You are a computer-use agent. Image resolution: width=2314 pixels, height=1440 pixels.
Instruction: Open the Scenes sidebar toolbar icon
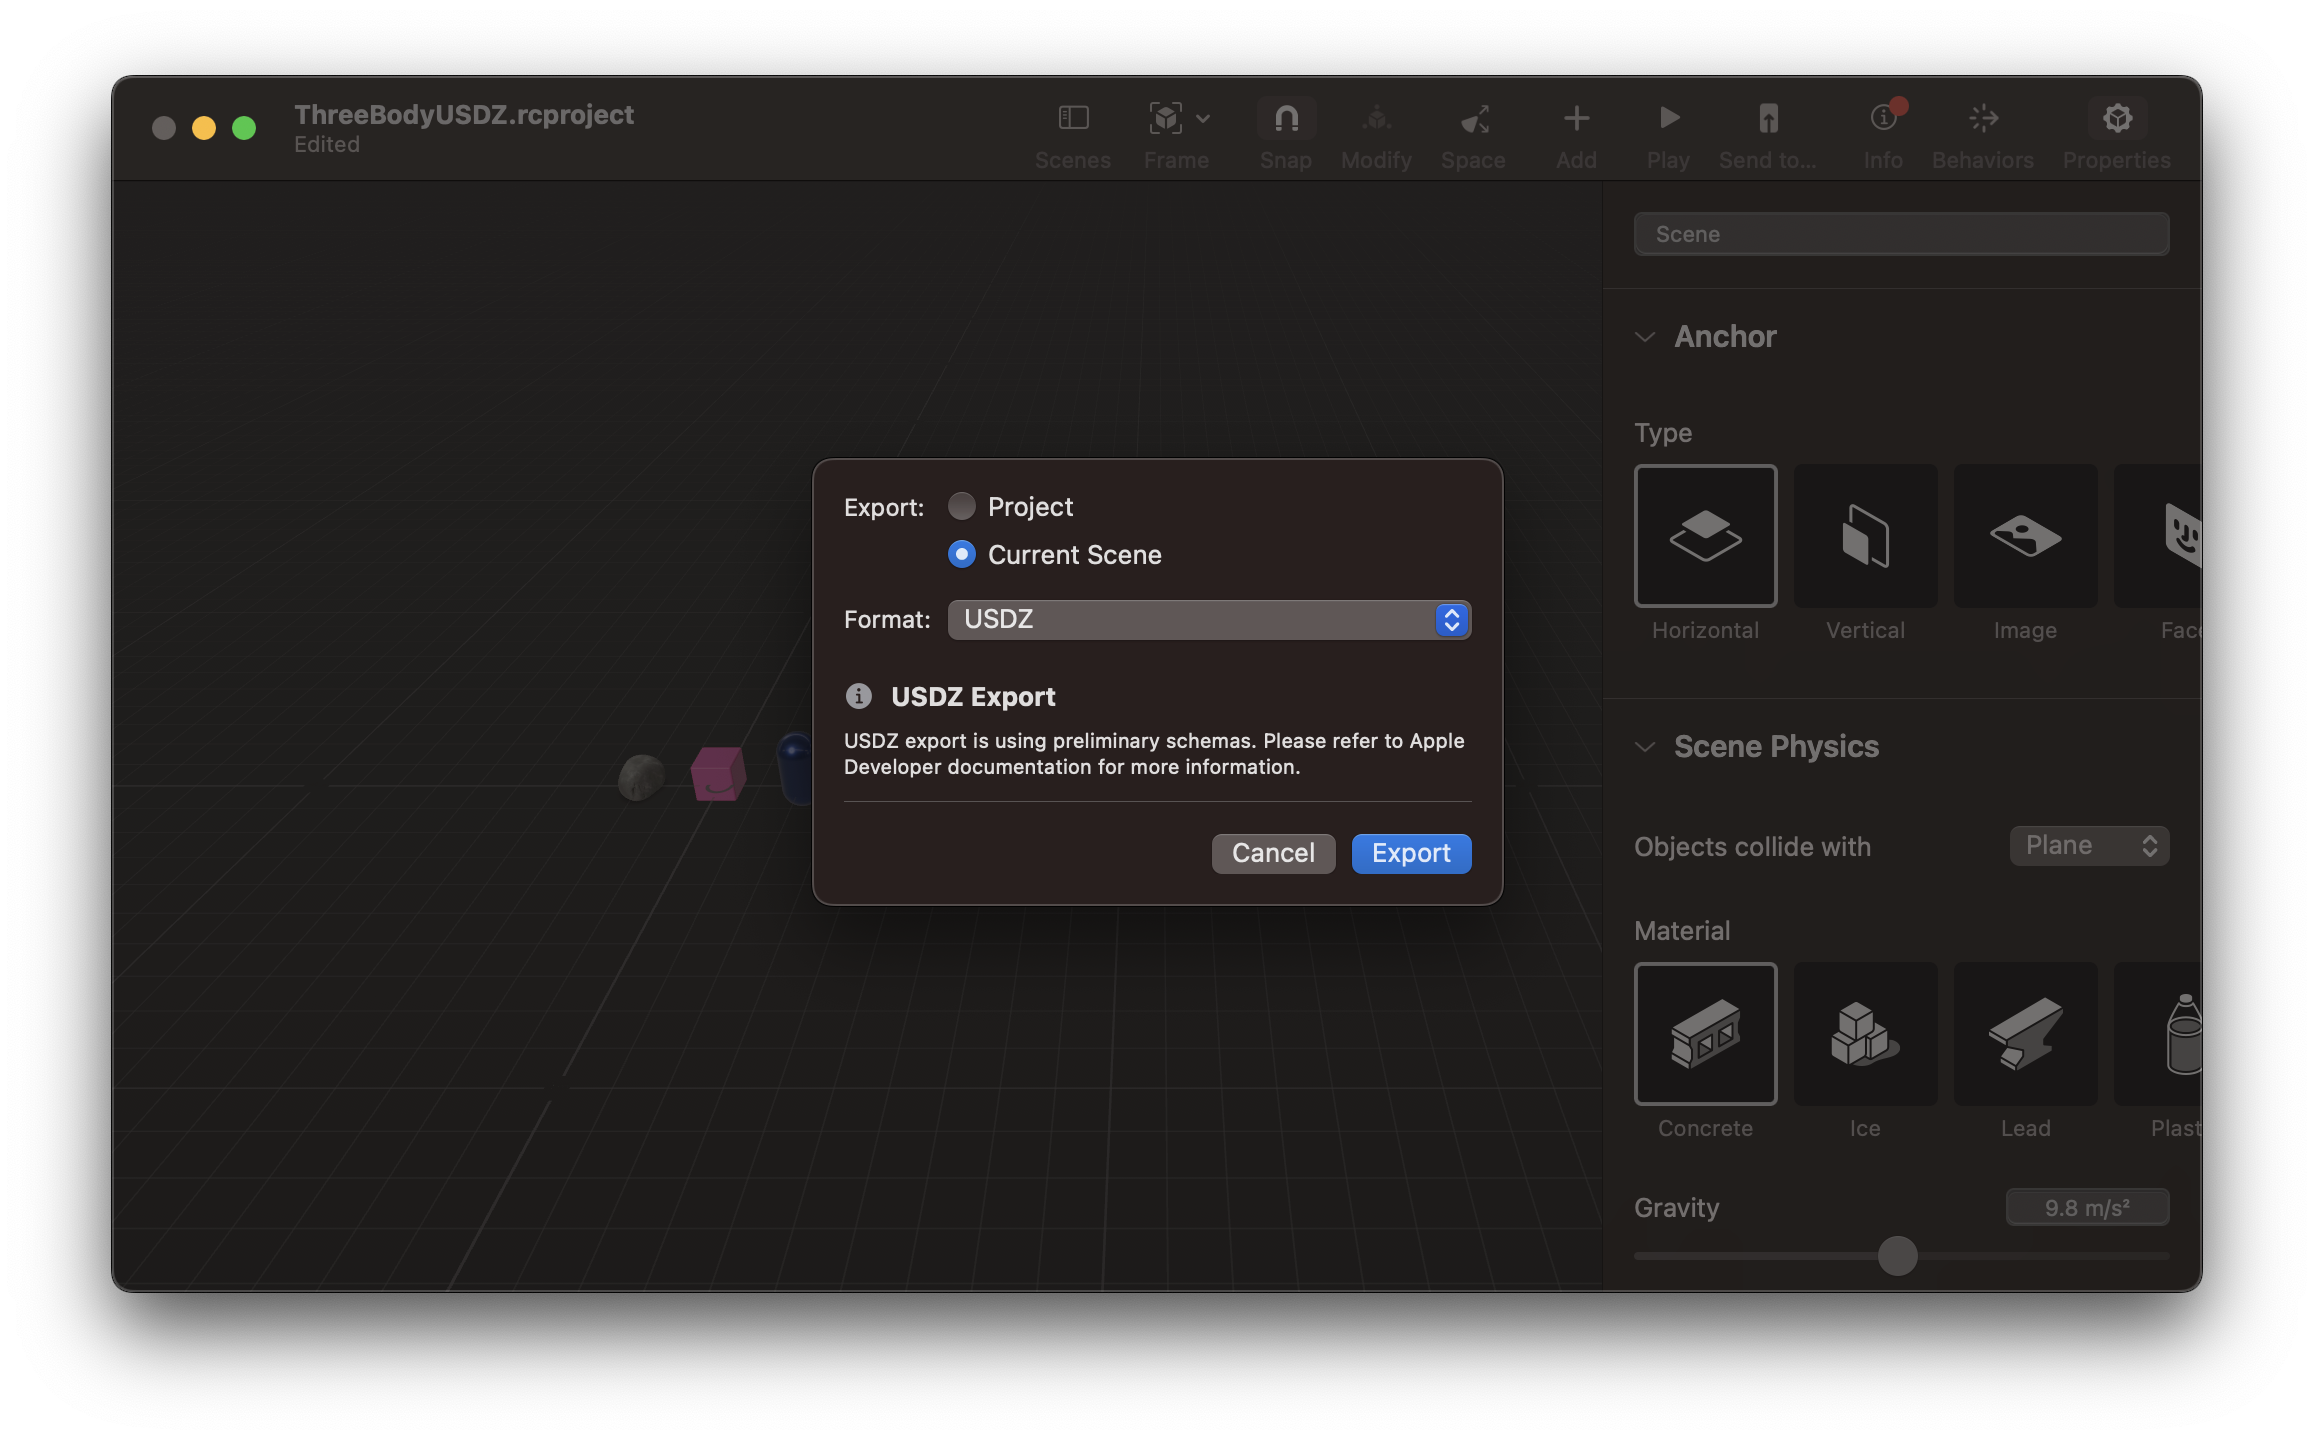click(x=1073, y=119)
